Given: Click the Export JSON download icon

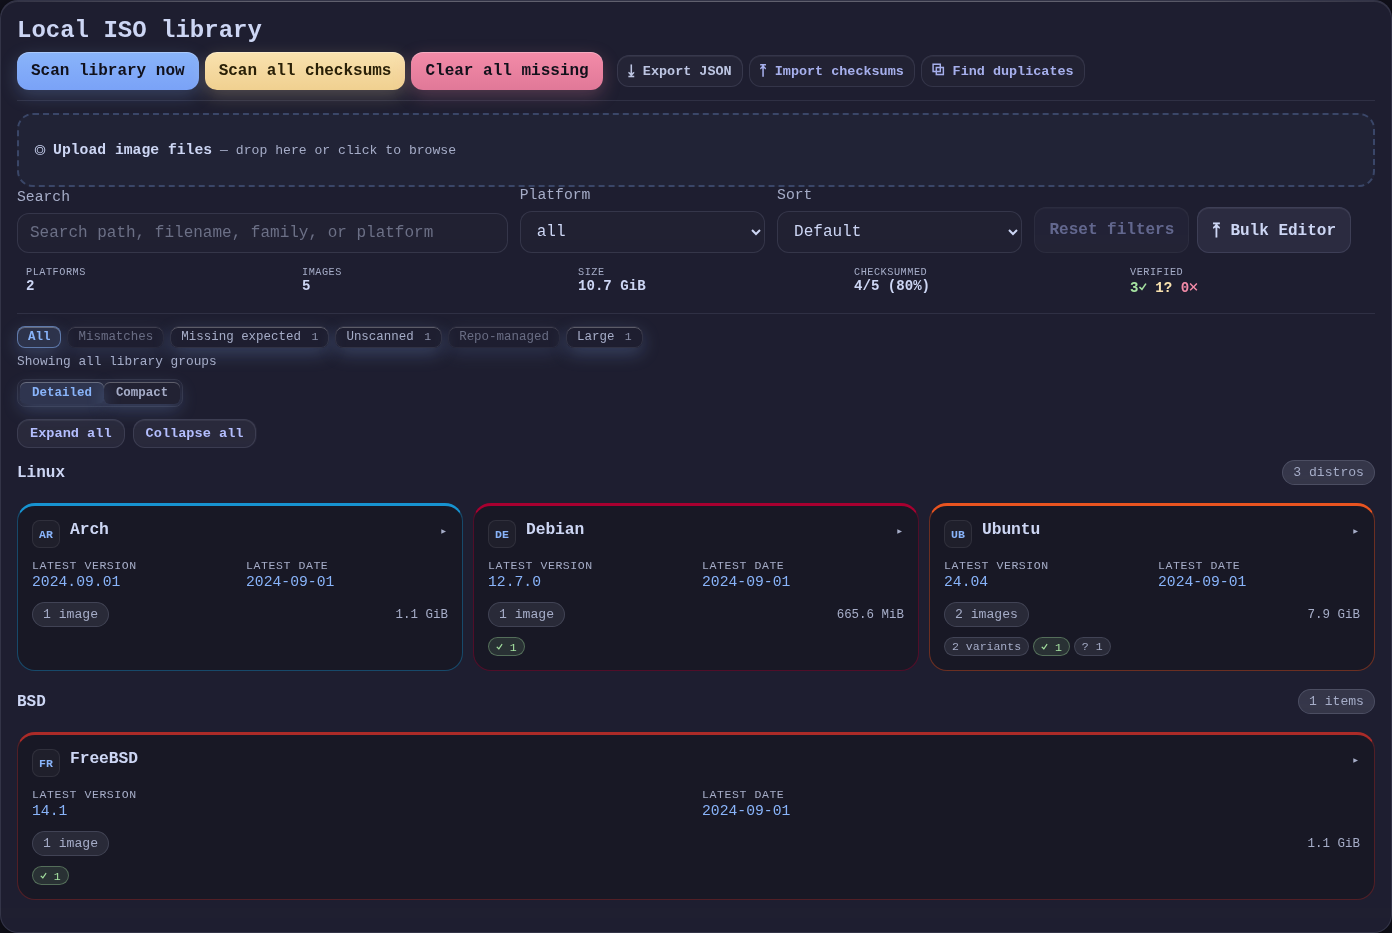Looking at the screenshot, I should click(631, 72).
